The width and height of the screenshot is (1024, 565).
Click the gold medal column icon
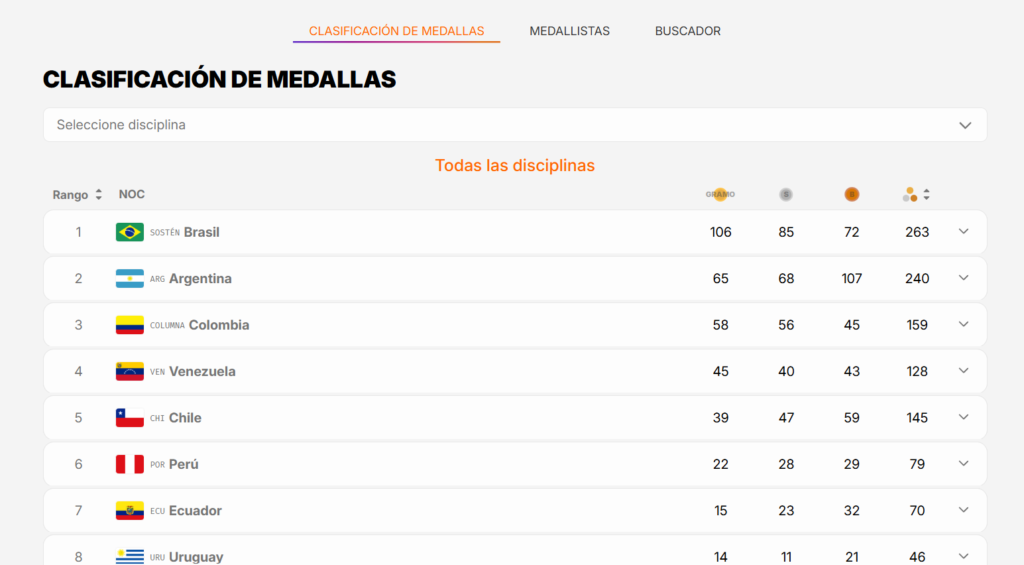click(720, 195)
